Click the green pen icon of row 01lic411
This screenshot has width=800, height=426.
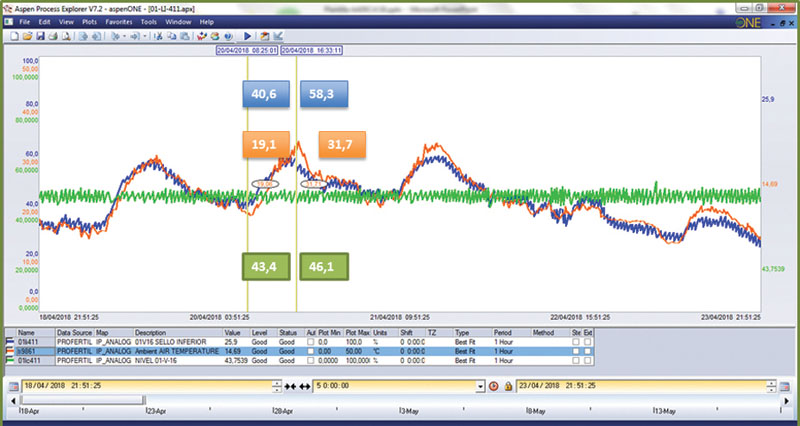click(x=10, y=360)
